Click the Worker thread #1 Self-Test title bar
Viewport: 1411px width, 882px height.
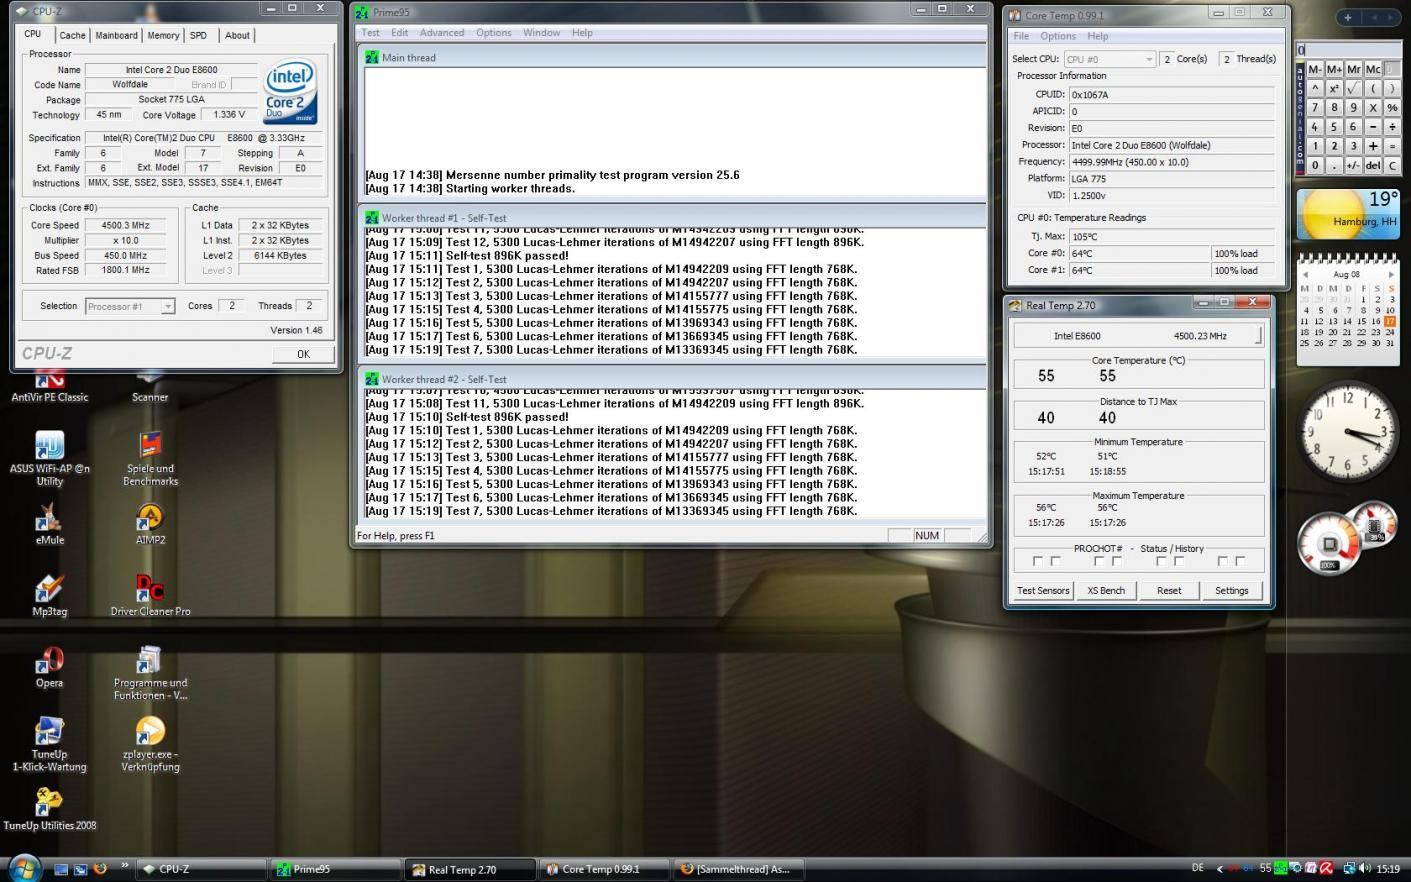pyautogui.click(x=672, y=217)
